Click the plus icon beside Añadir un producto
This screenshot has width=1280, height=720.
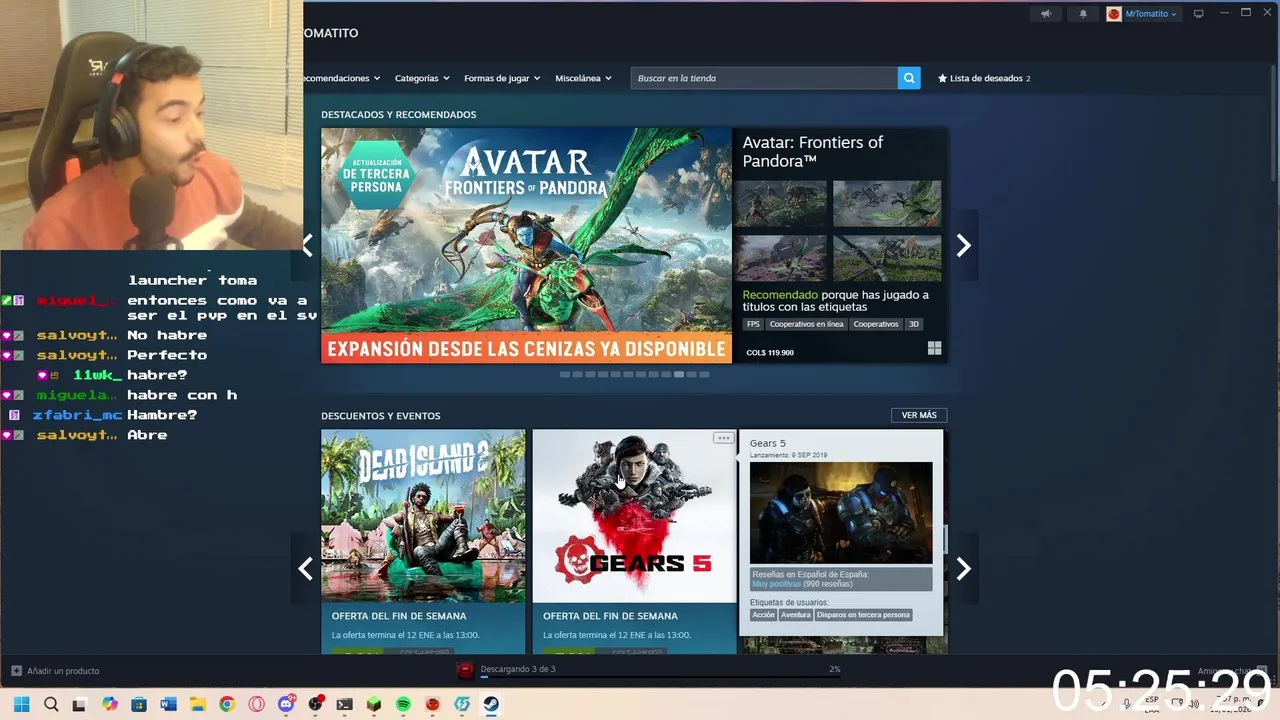coord(16,671)
